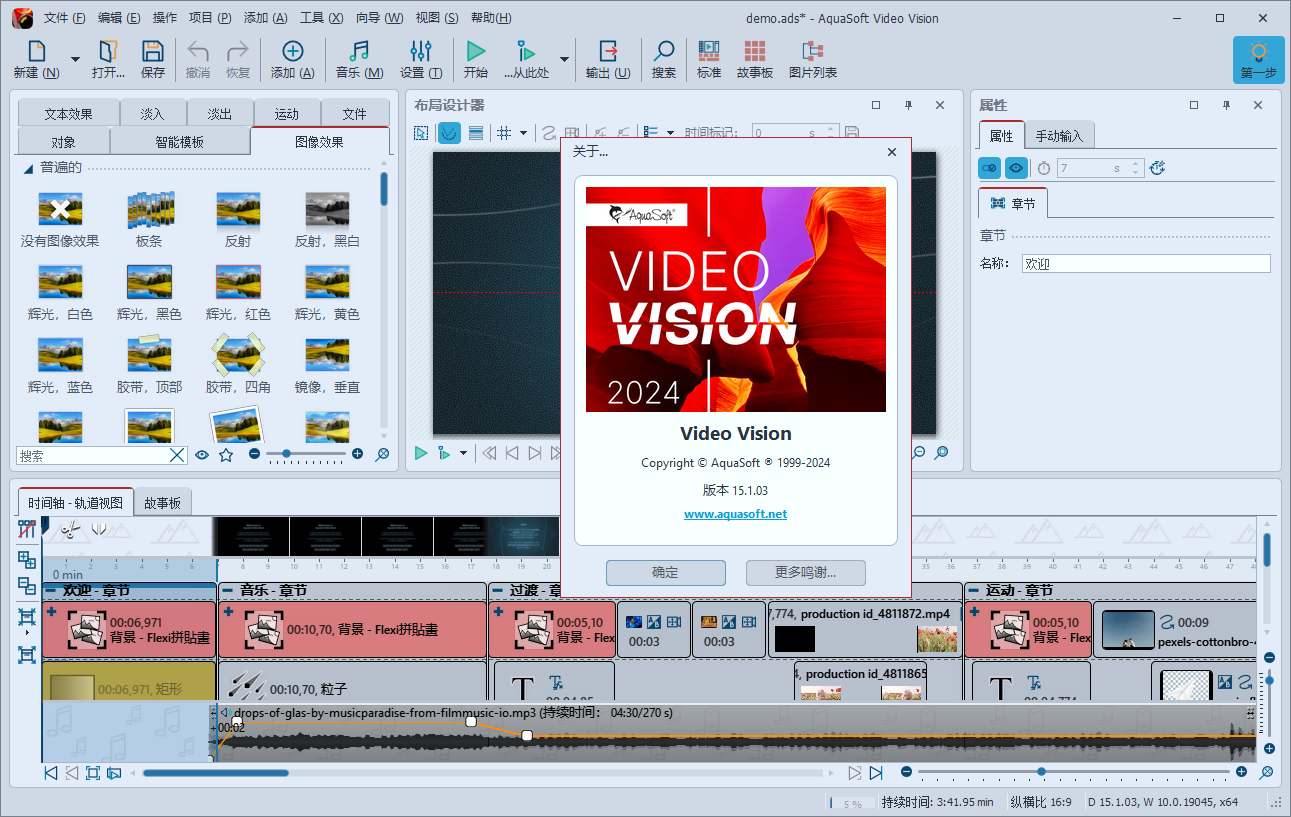This screenshot has width=1291, height=817.
Task: Select the 辉光，红色 image effect
Action: (x=238, y=282)
